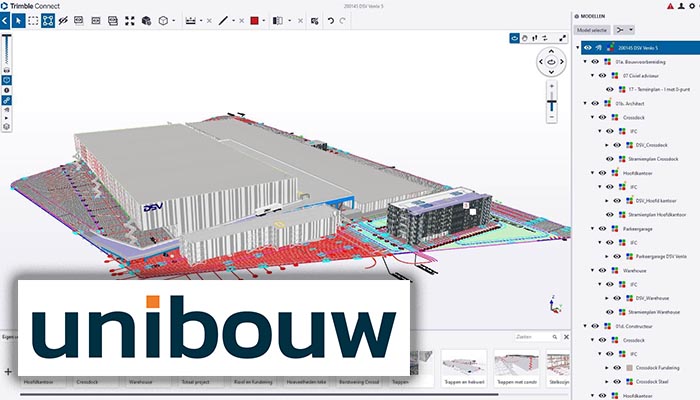Activate the dashed rectangle area select tool
Viewport: 700px width, 400px height.
[x=33, y=21]
